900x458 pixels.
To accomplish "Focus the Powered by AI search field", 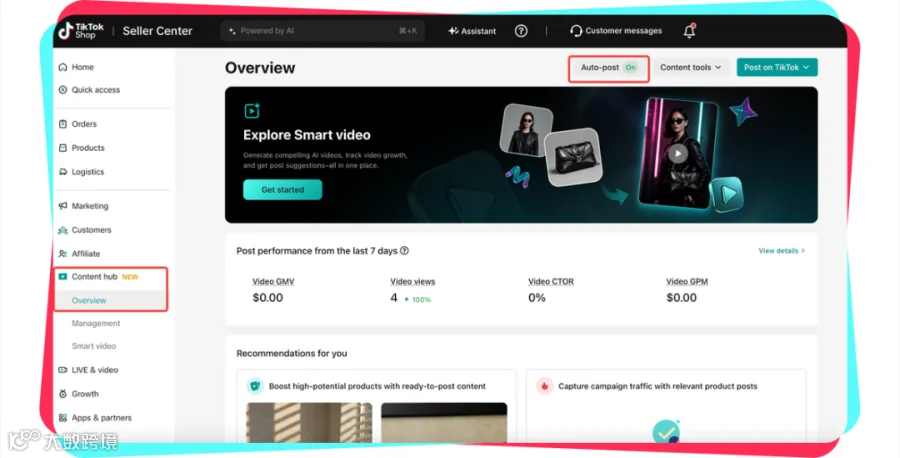I will [x=323, y=31].
